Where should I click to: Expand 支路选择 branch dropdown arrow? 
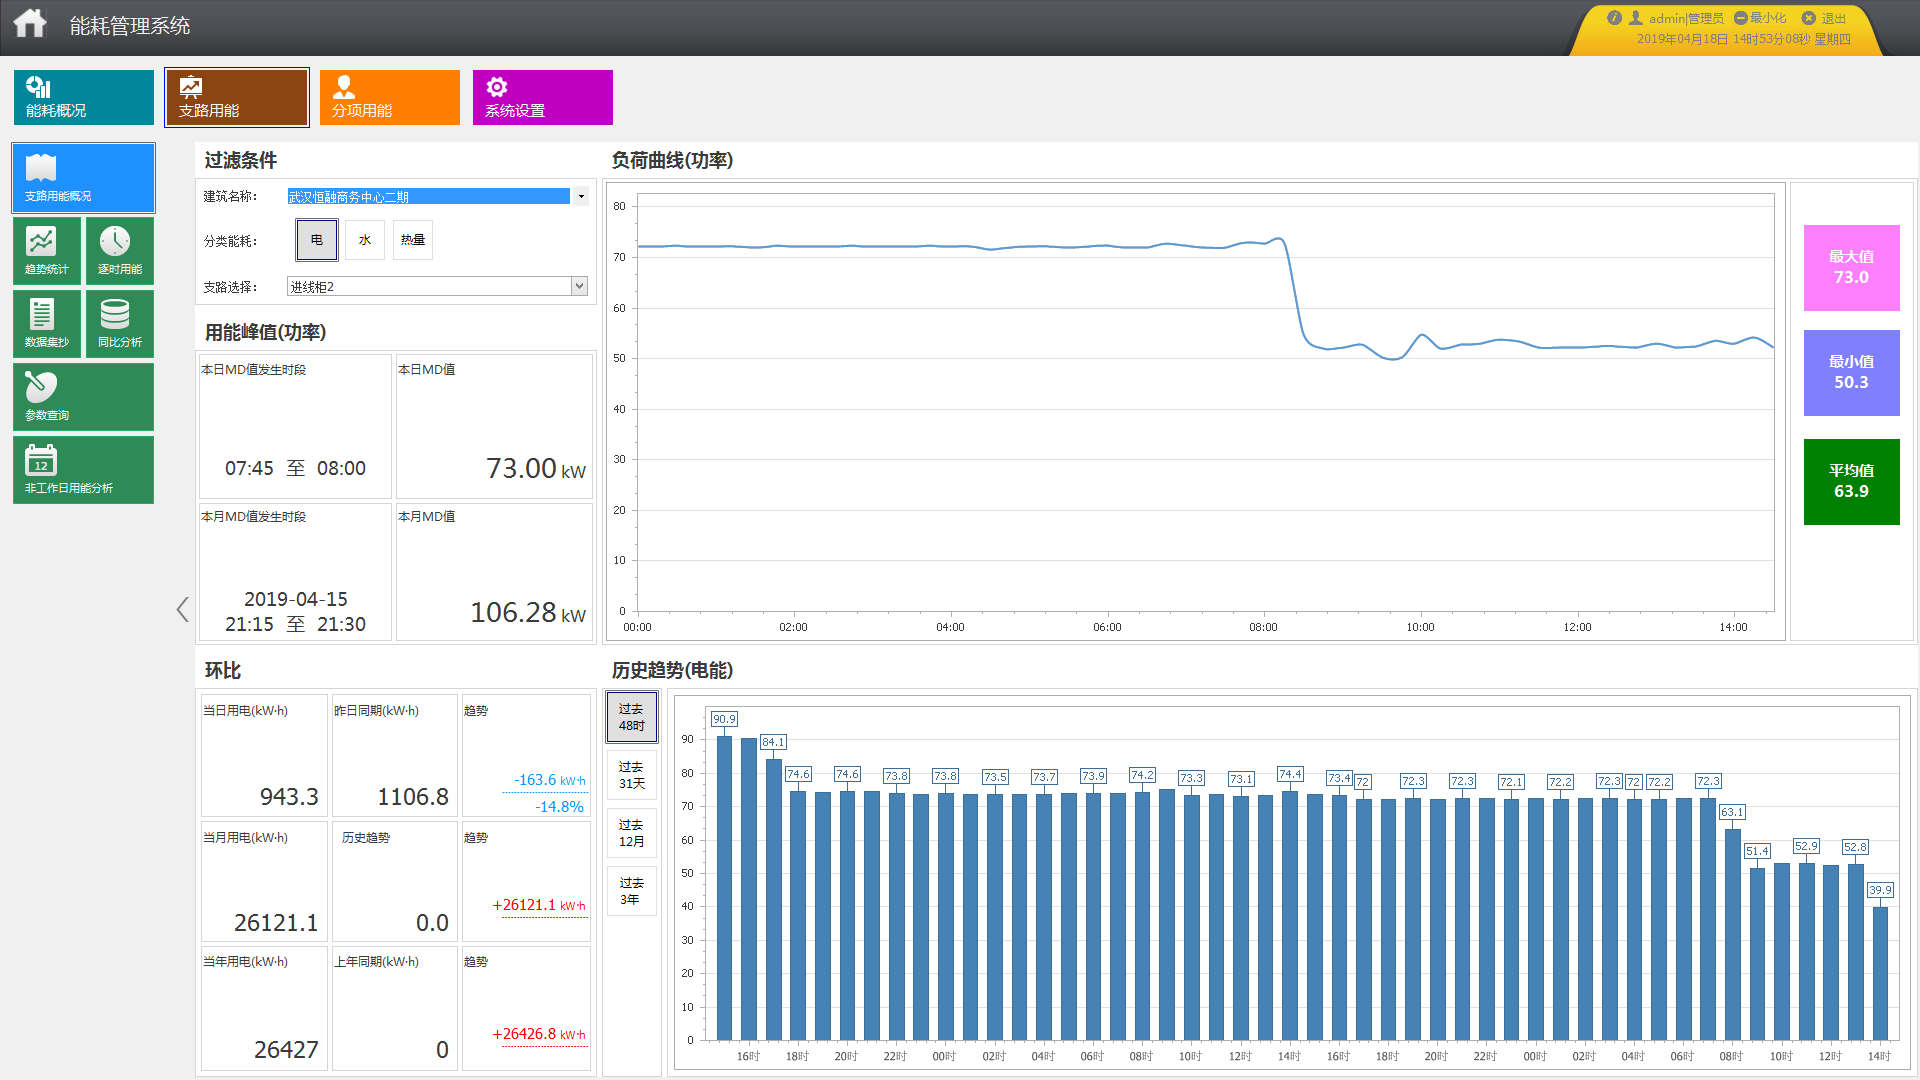coord(579,287)
